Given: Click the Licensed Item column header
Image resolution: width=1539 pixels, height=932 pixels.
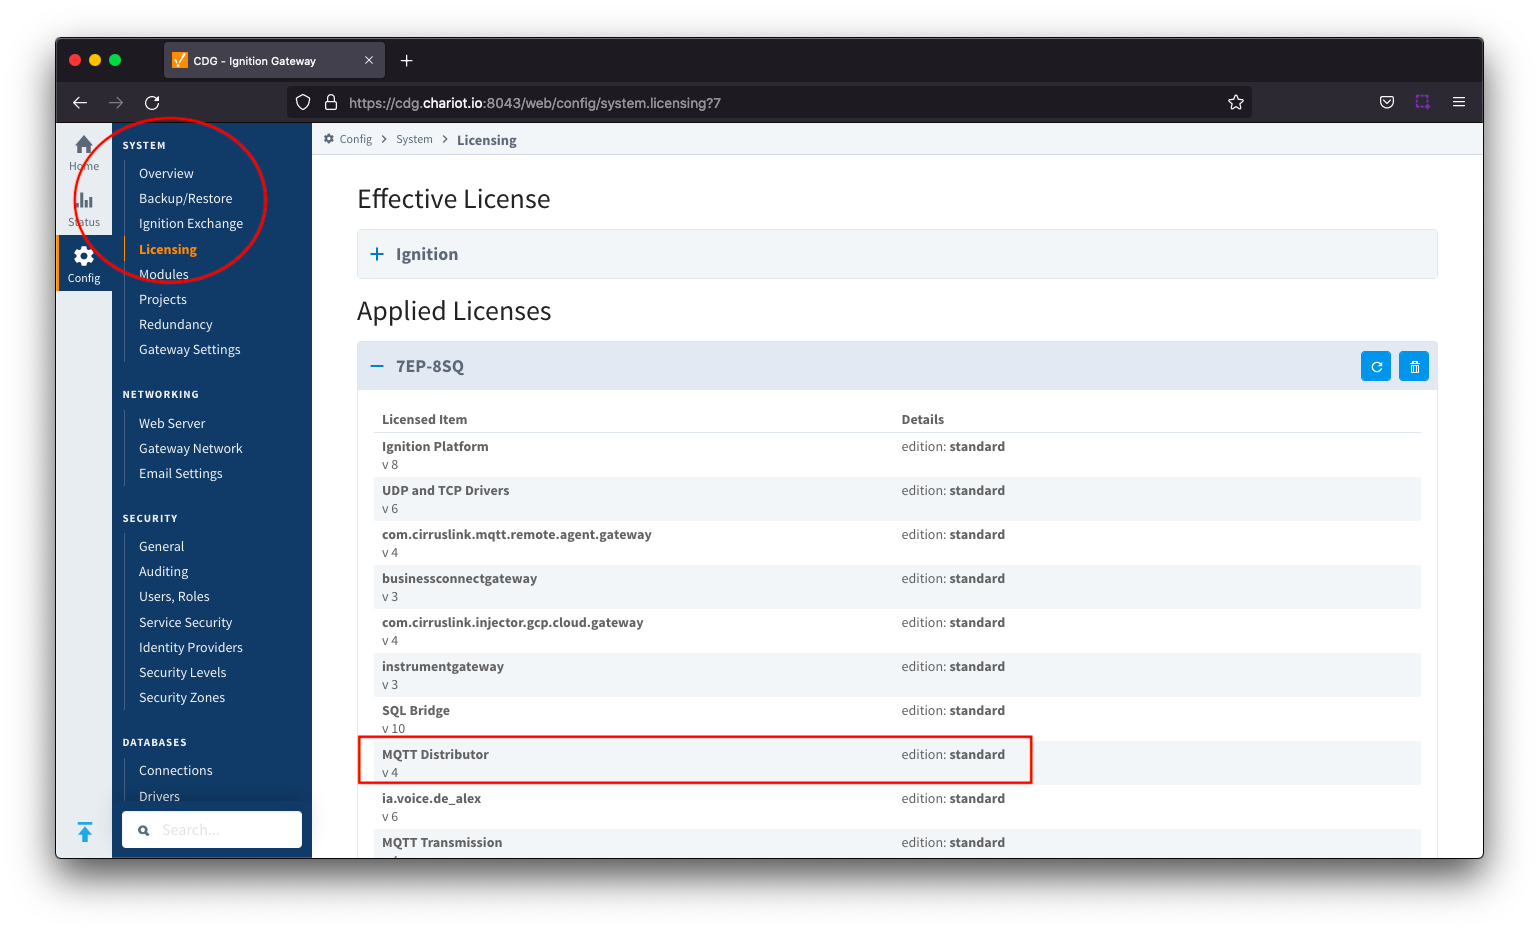Looking at the screenshot, I should click(x=424, y=419).
